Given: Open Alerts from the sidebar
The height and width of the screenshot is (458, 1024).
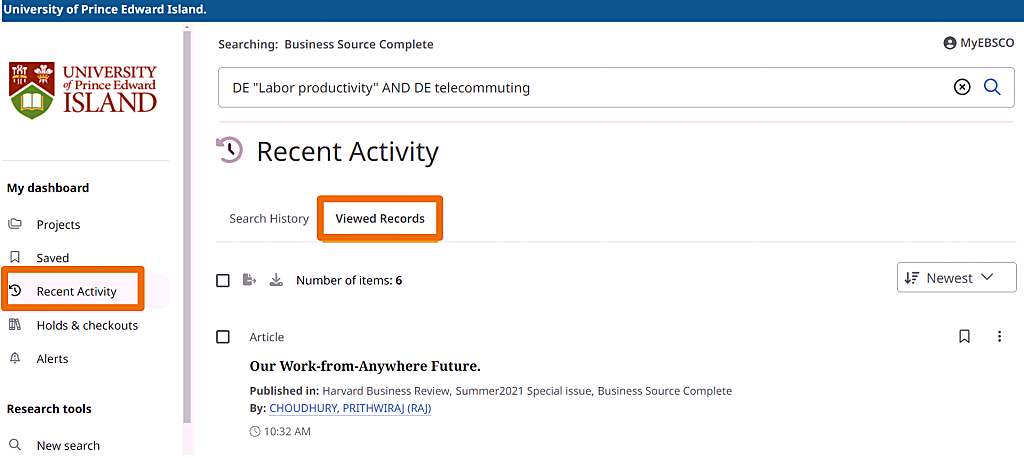Looking at the screenshot, I should [x=52, y=359].
